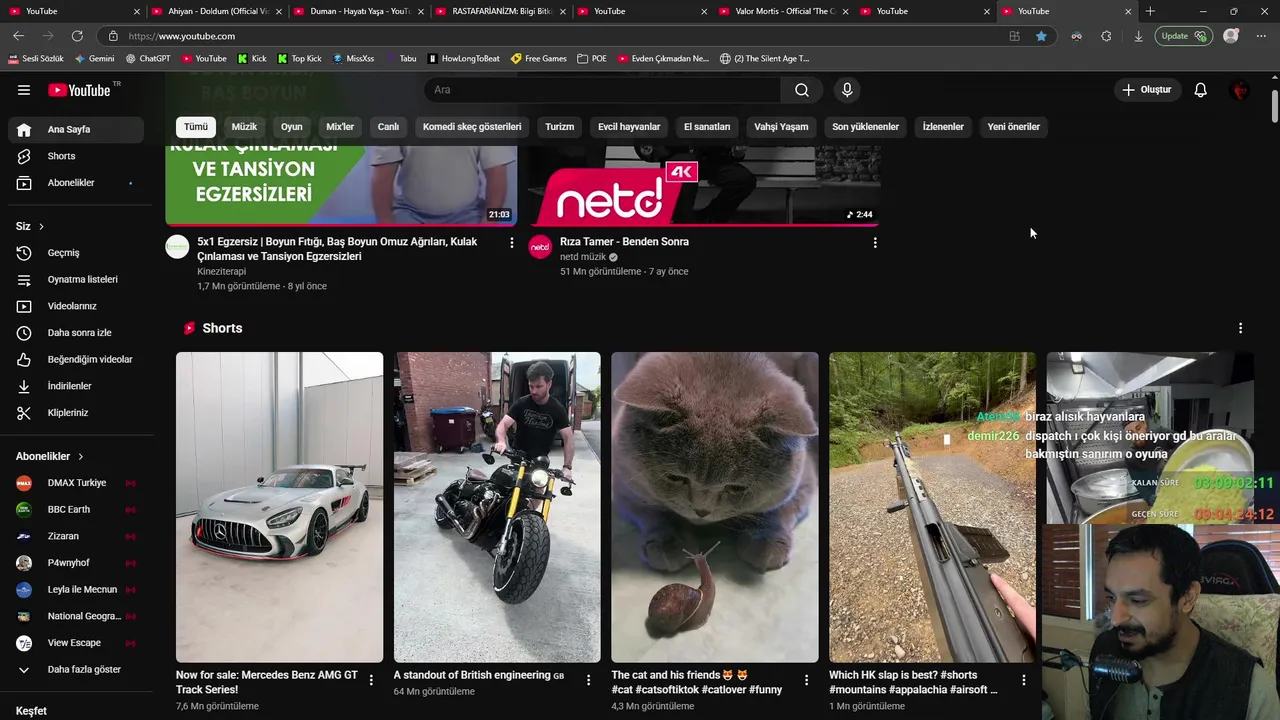Viewport: 1280px width, 720px height.
Task: Select the Turizm filter chip
Action: (x=560, y=127)
